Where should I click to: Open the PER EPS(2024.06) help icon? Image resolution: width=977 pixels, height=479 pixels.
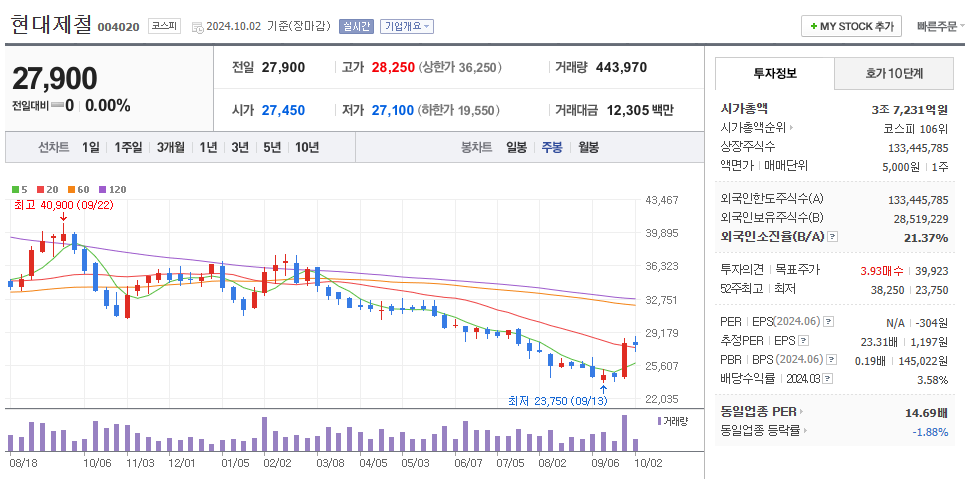[x=828, y=321]
